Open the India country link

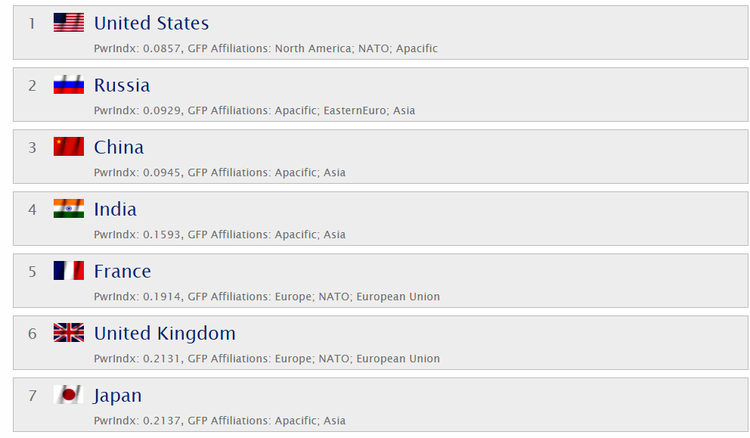click(115, 209)
